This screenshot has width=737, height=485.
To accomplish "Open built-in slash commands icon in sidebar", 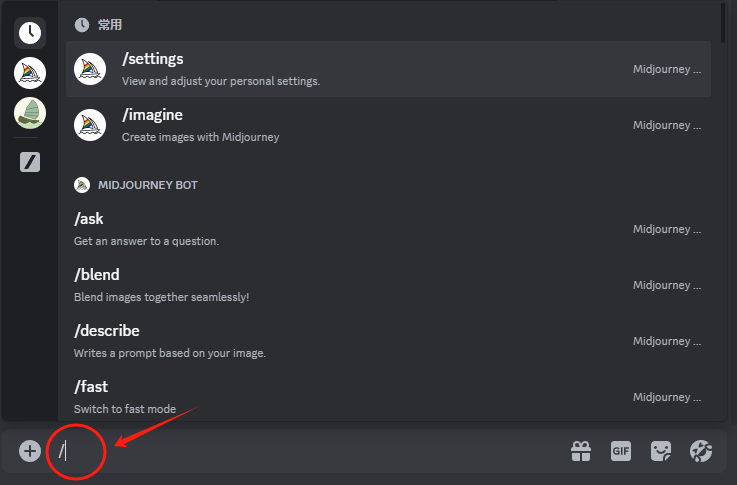I will 30,162.
